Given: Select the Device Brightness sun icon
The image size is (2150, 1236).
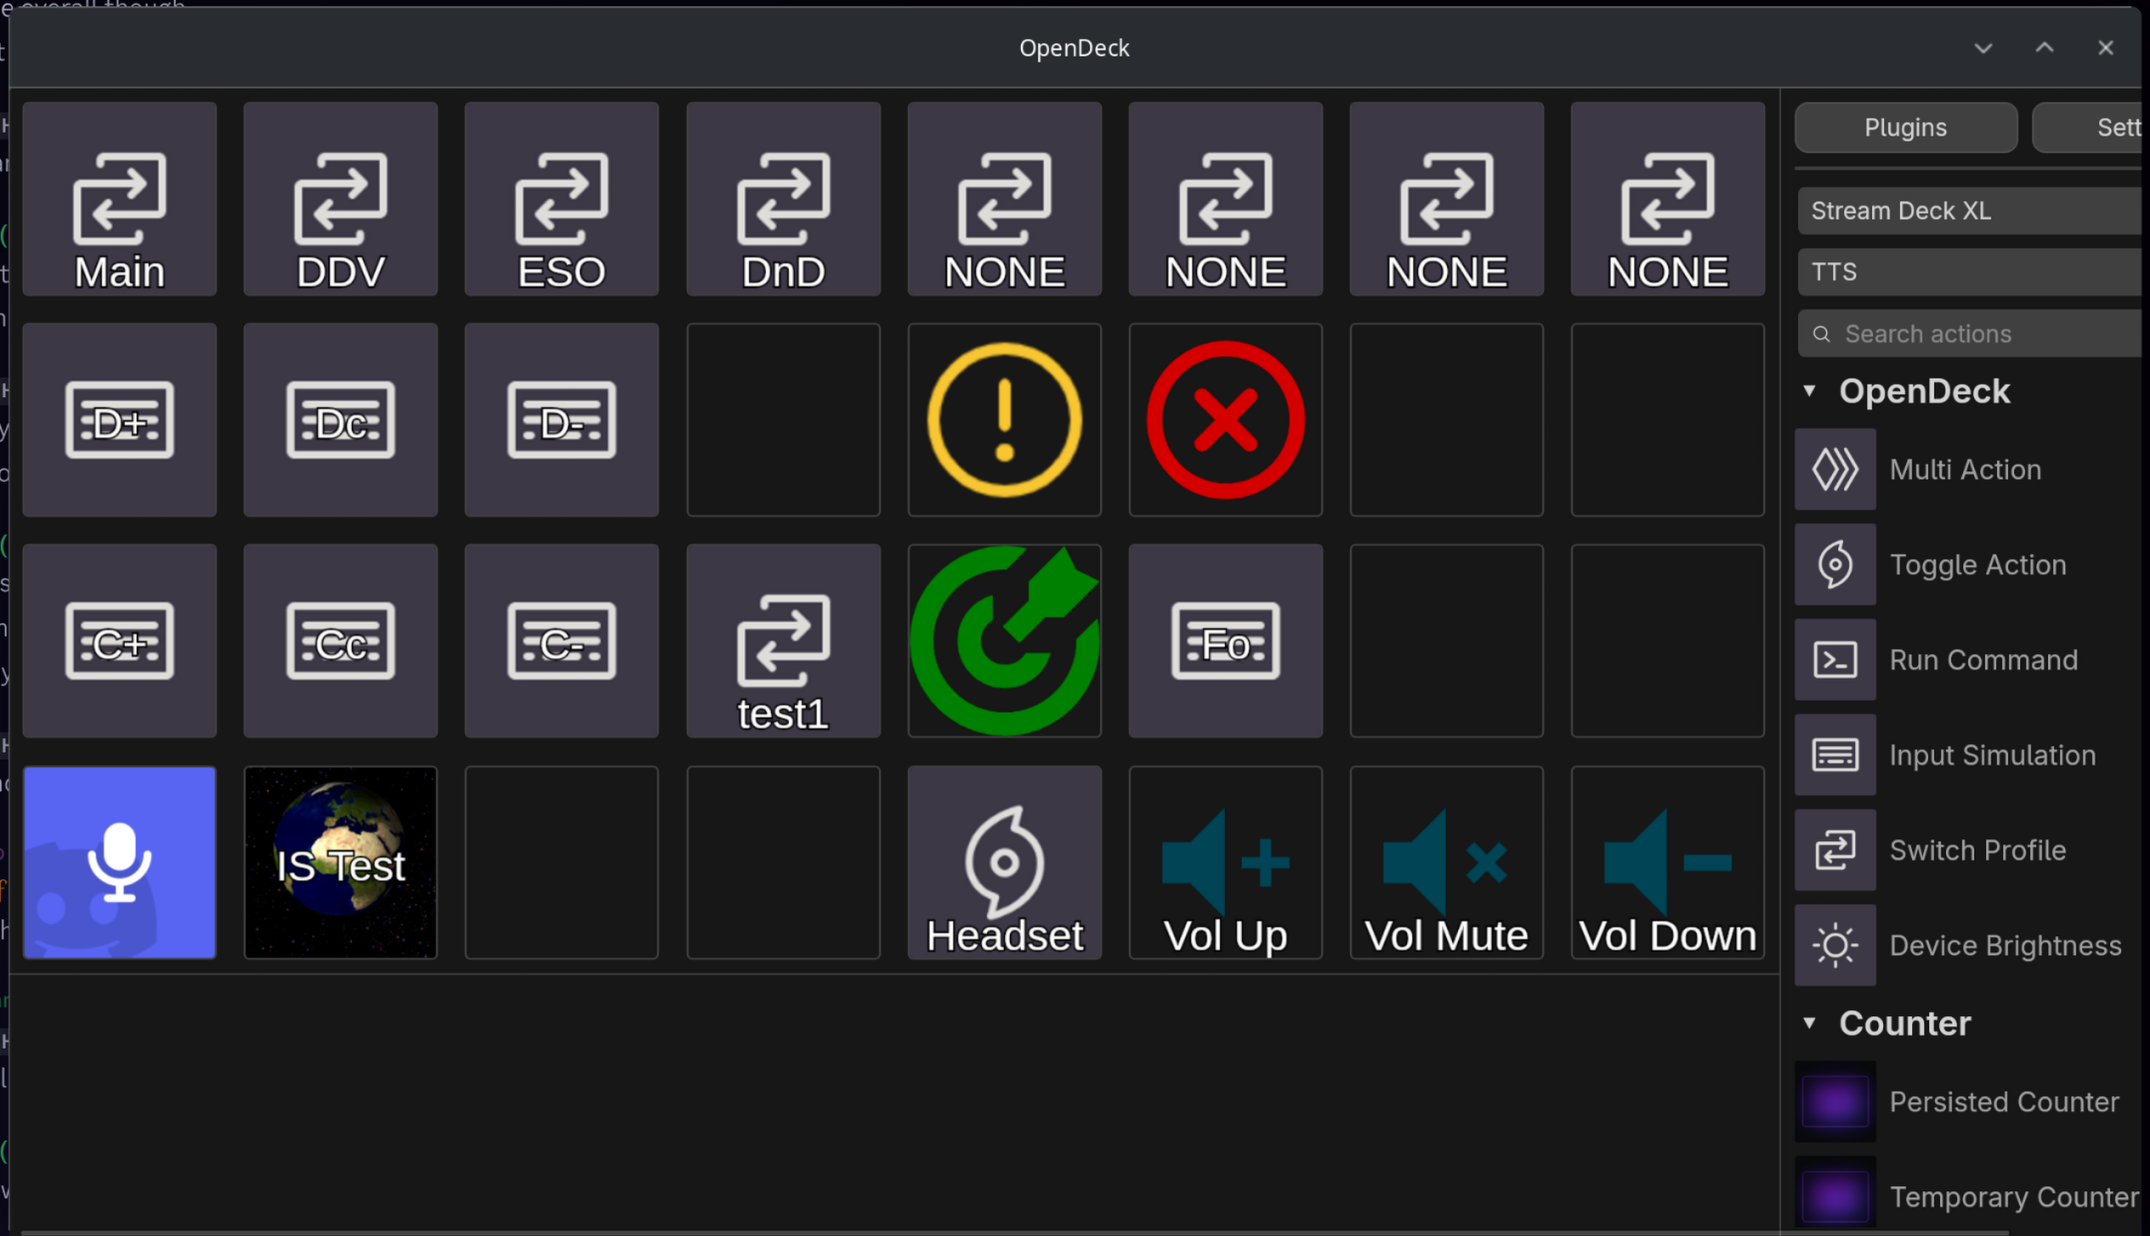Looking at the screenshot, I should [x=1835, y=945].
